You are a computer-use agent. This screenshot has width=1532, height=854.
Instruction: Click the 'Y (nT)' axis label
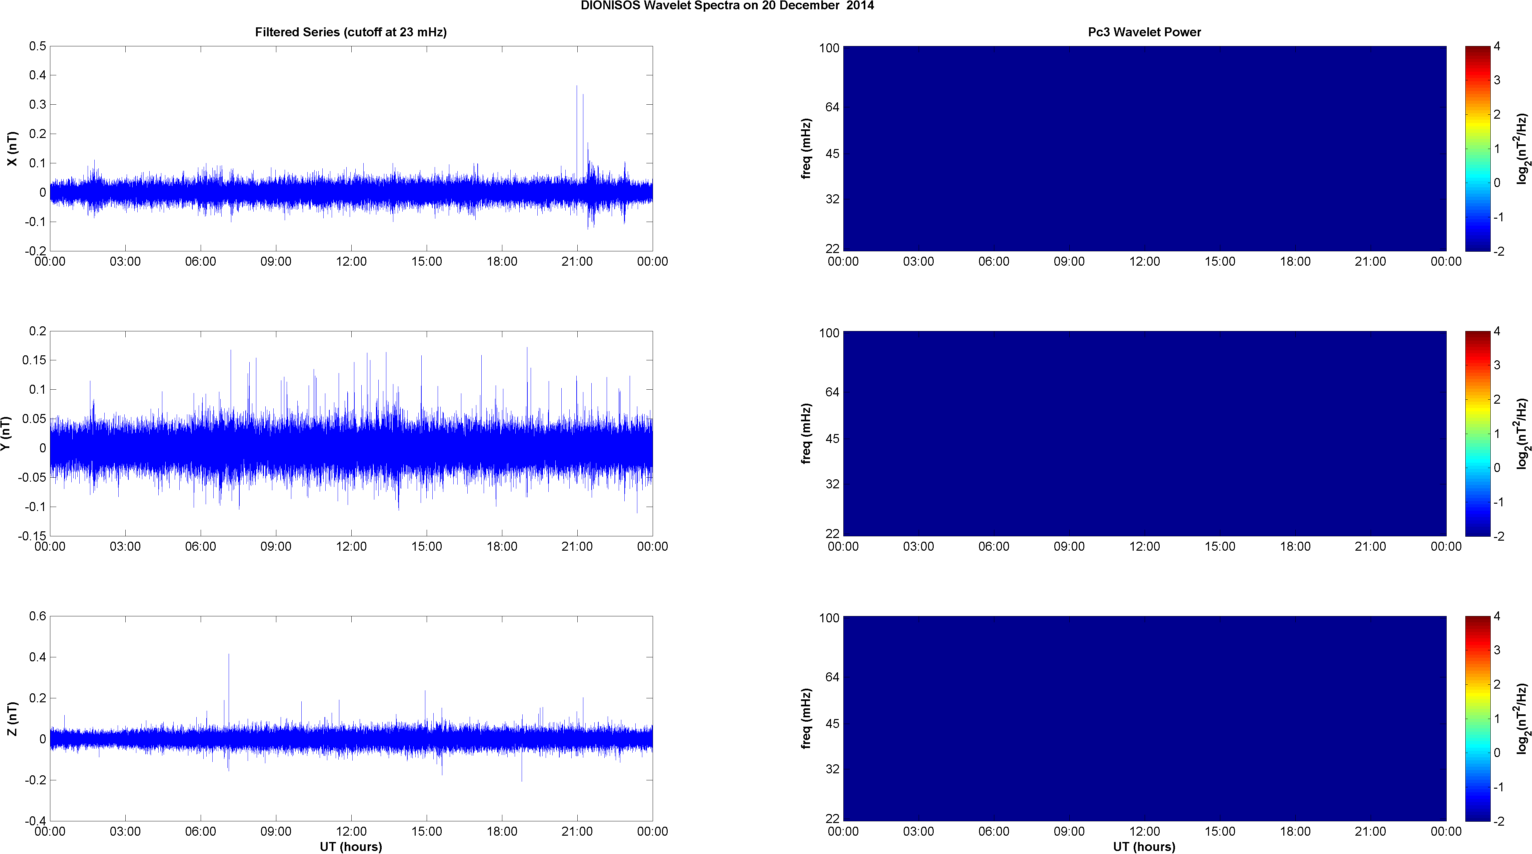coord(5,434)
